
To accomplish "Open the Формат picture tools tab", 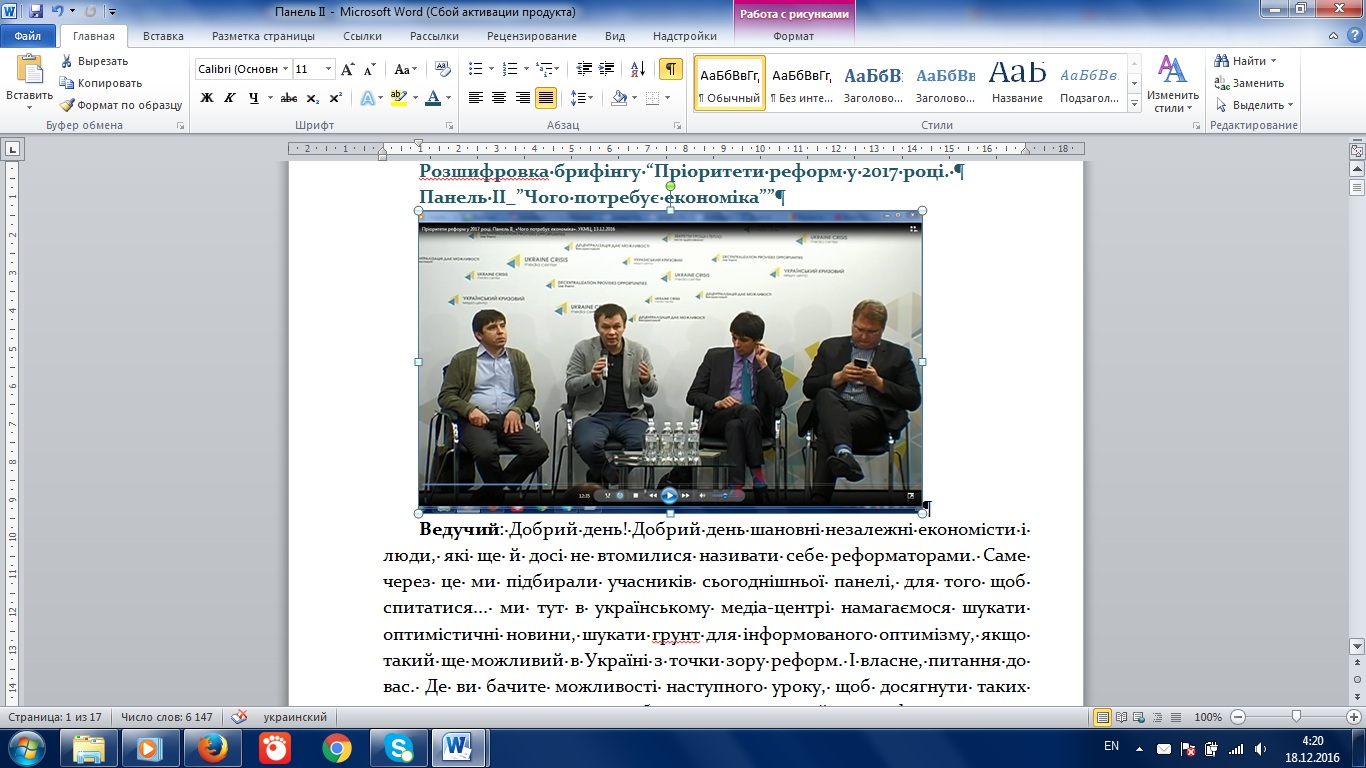I will (x=794, y=36).
